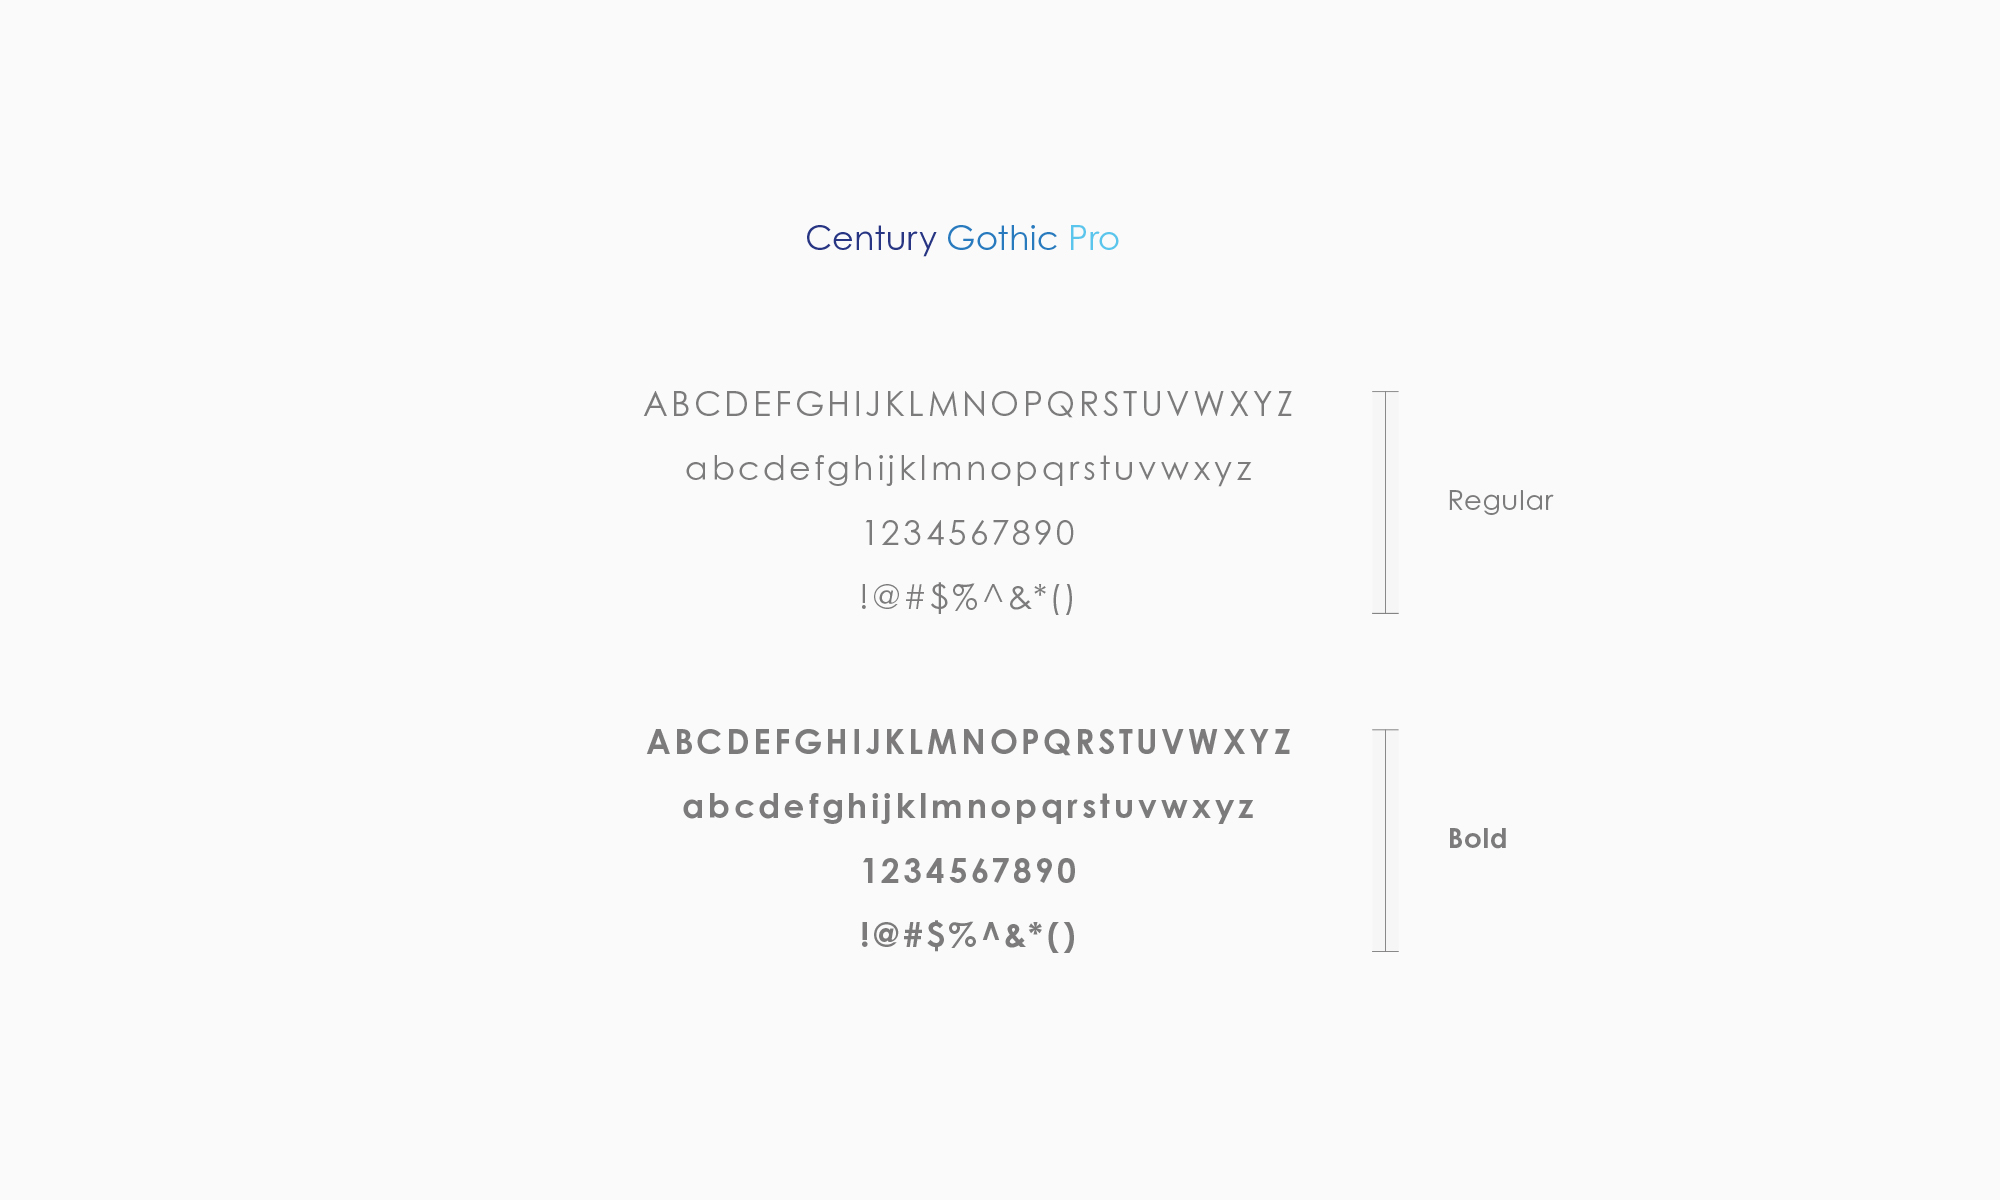Click the vertical bracket beside Regular label
The width and height of the screenshot is (2000, 1200).
point(1385,502)
